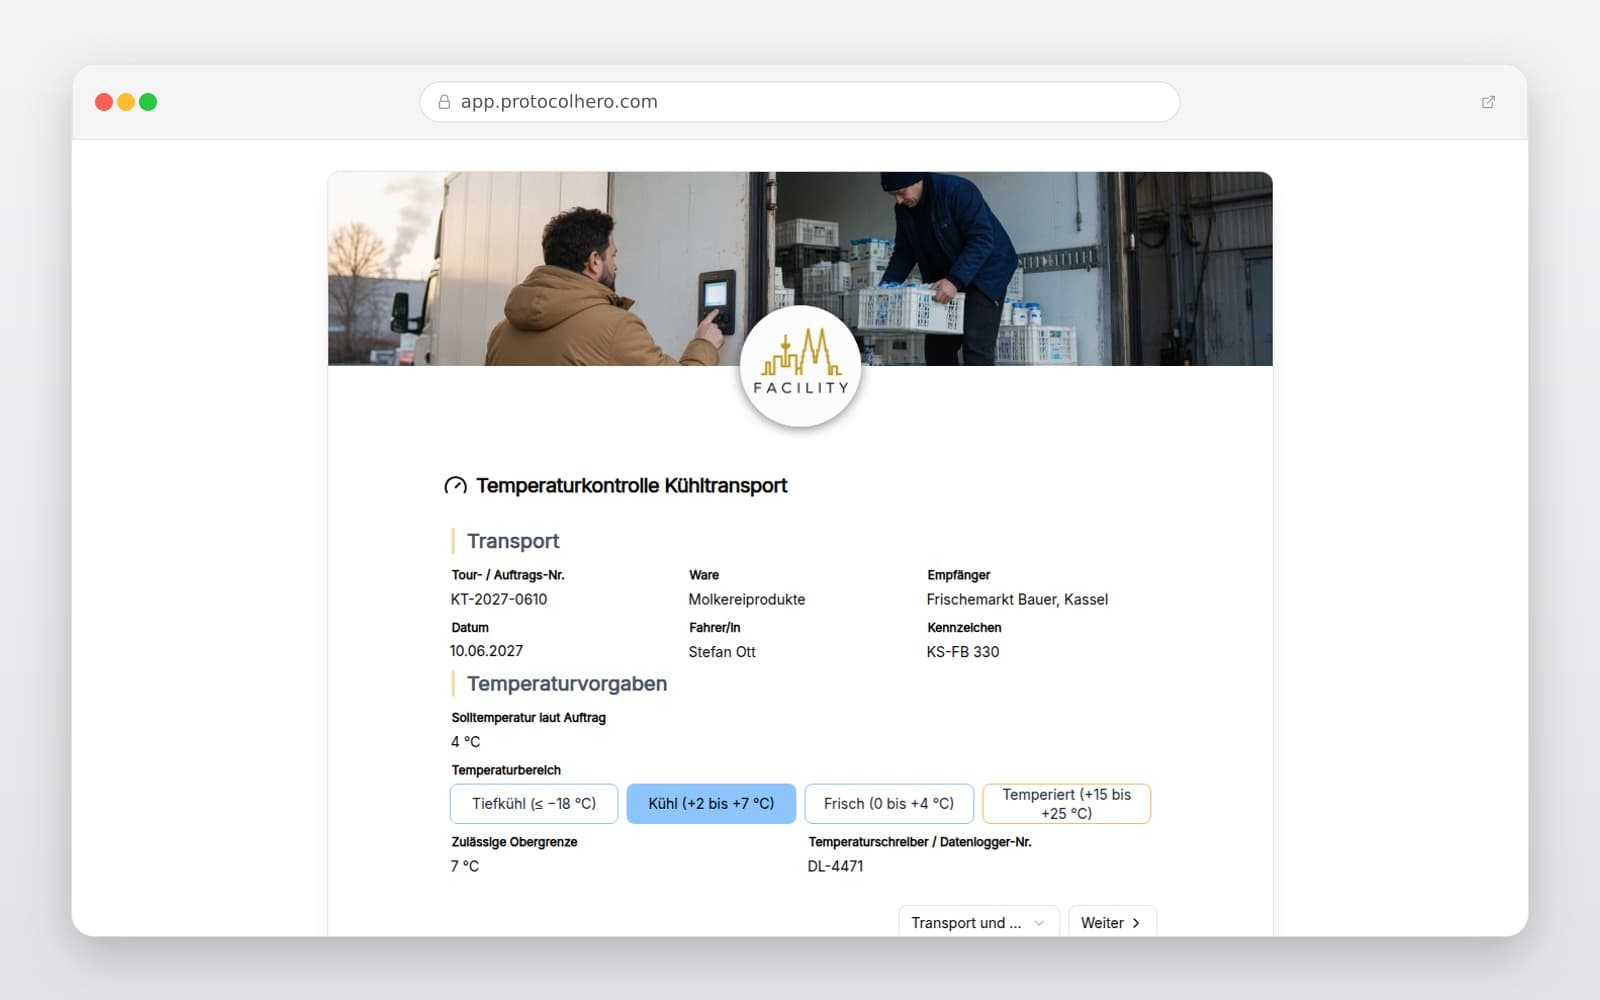Open the 'Transport und ...' section dropdown
The image size is (1600, 1000).
pyautogui.click(x=978, y=923)
